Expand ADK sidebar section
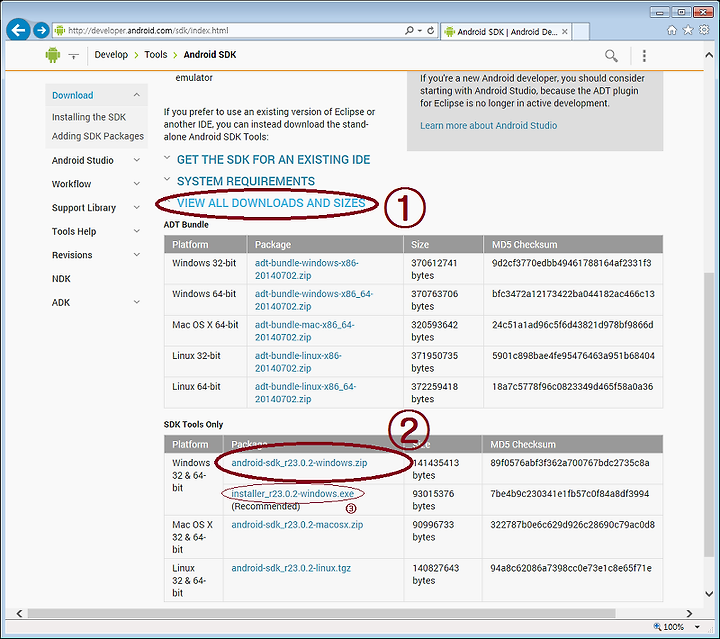 [136, 302]
